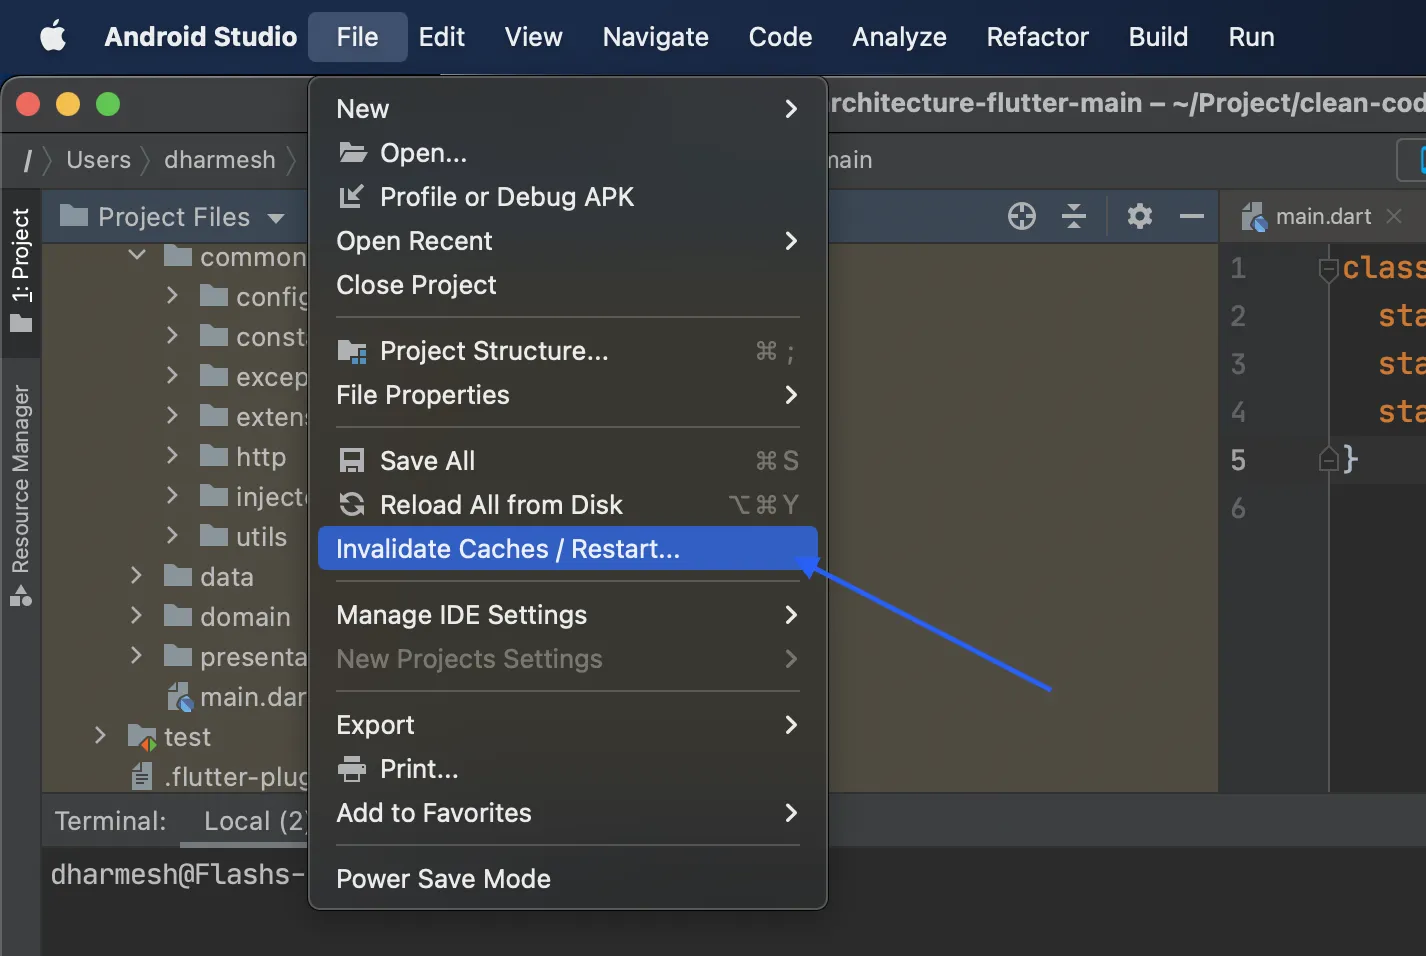
Task: Toggle Power Save Mode
Action: point(443,879)
